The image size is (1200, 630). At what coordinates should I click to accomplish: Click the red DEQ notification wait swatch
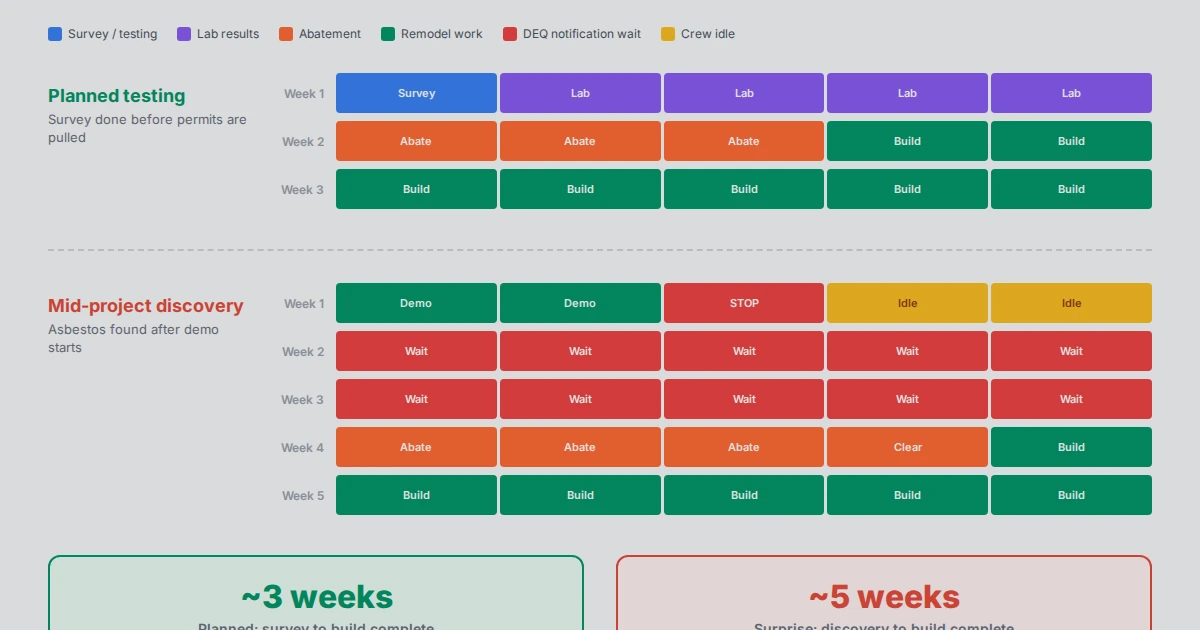[510, 34]
